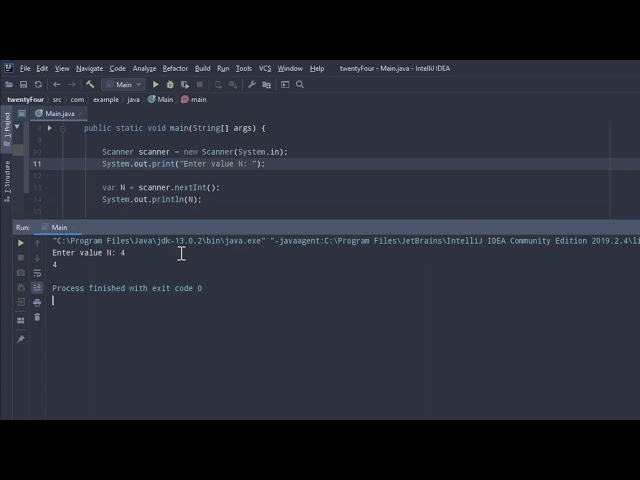Viewport: 640px width, 480px height.
Task: Click the com breadcrumb
Action: point(77,100)
